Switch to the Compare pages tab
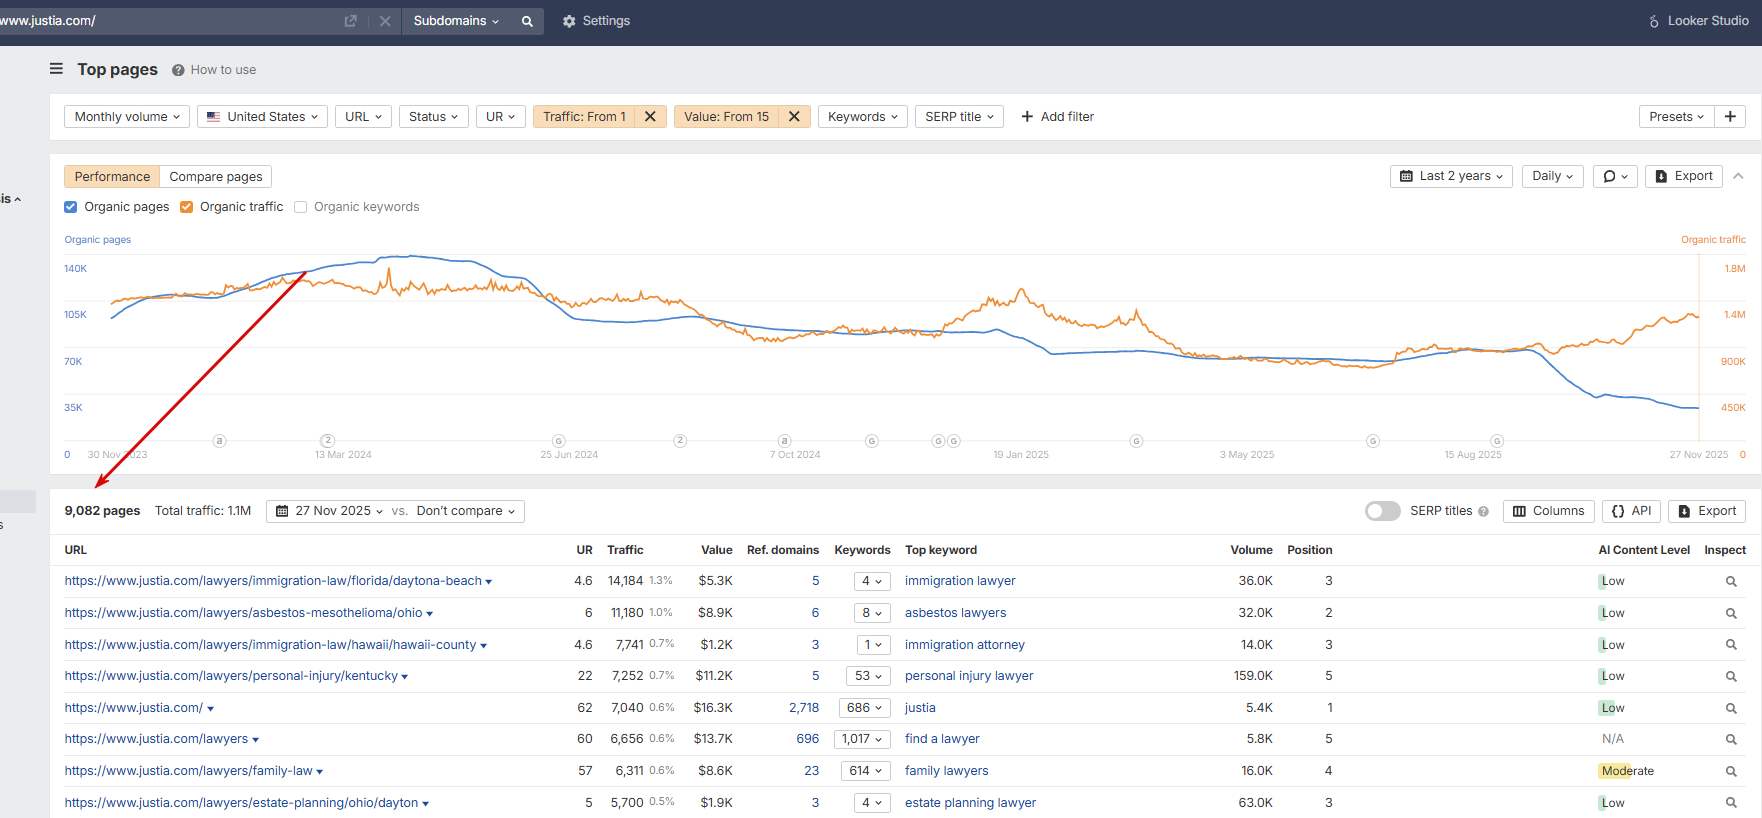The height and width of the screenshot is (818, 1762). pos(216,177)
